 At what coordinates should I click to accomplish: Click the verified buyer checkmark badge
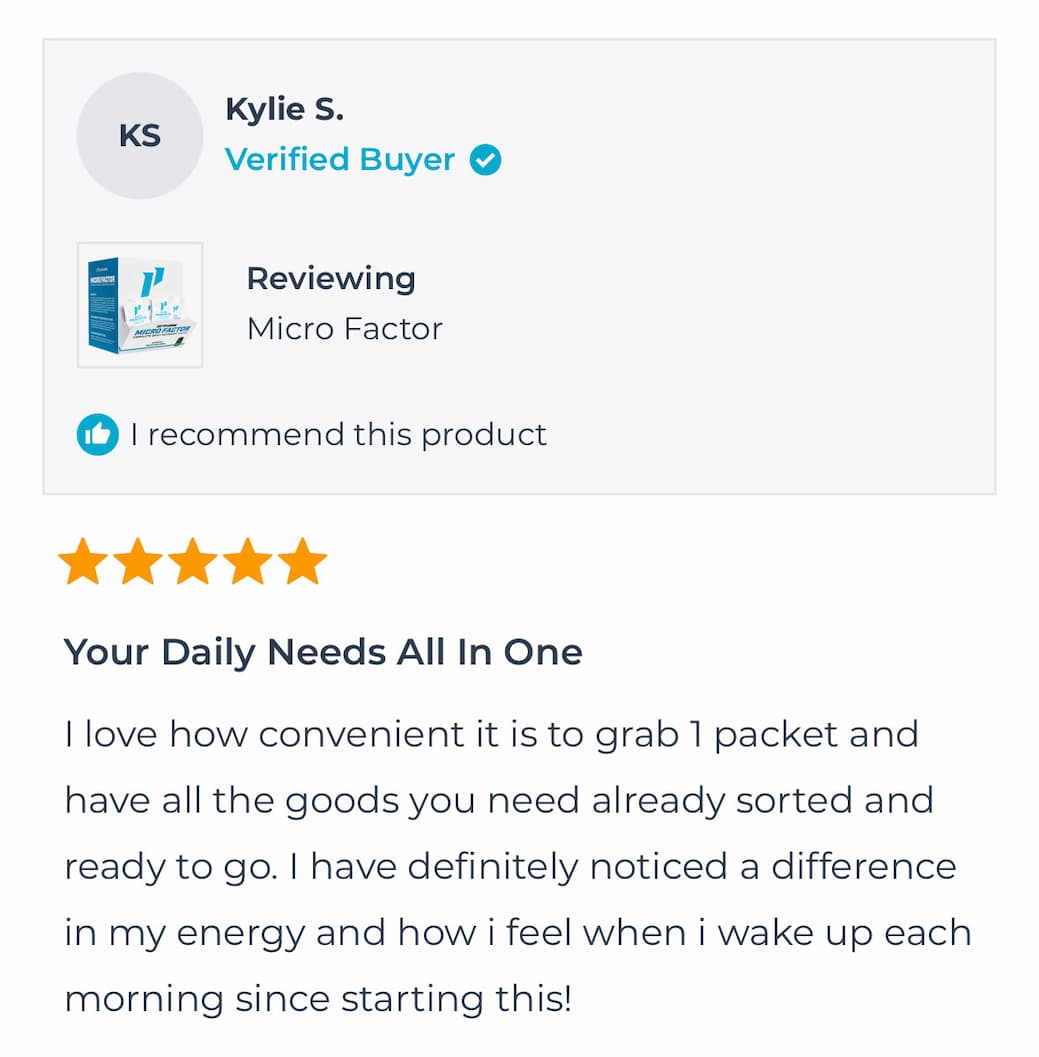click(486, 160)
